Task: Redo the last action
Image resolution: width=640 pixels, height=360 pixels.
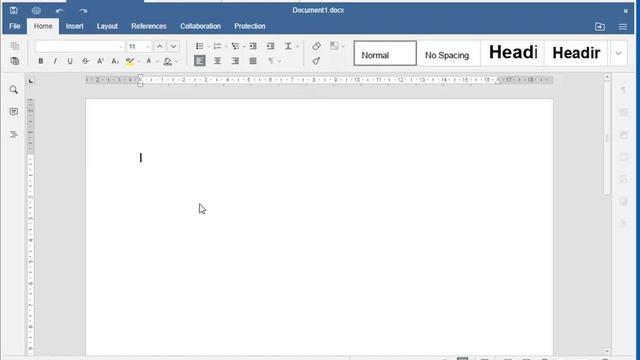Action: click(83, 11)
